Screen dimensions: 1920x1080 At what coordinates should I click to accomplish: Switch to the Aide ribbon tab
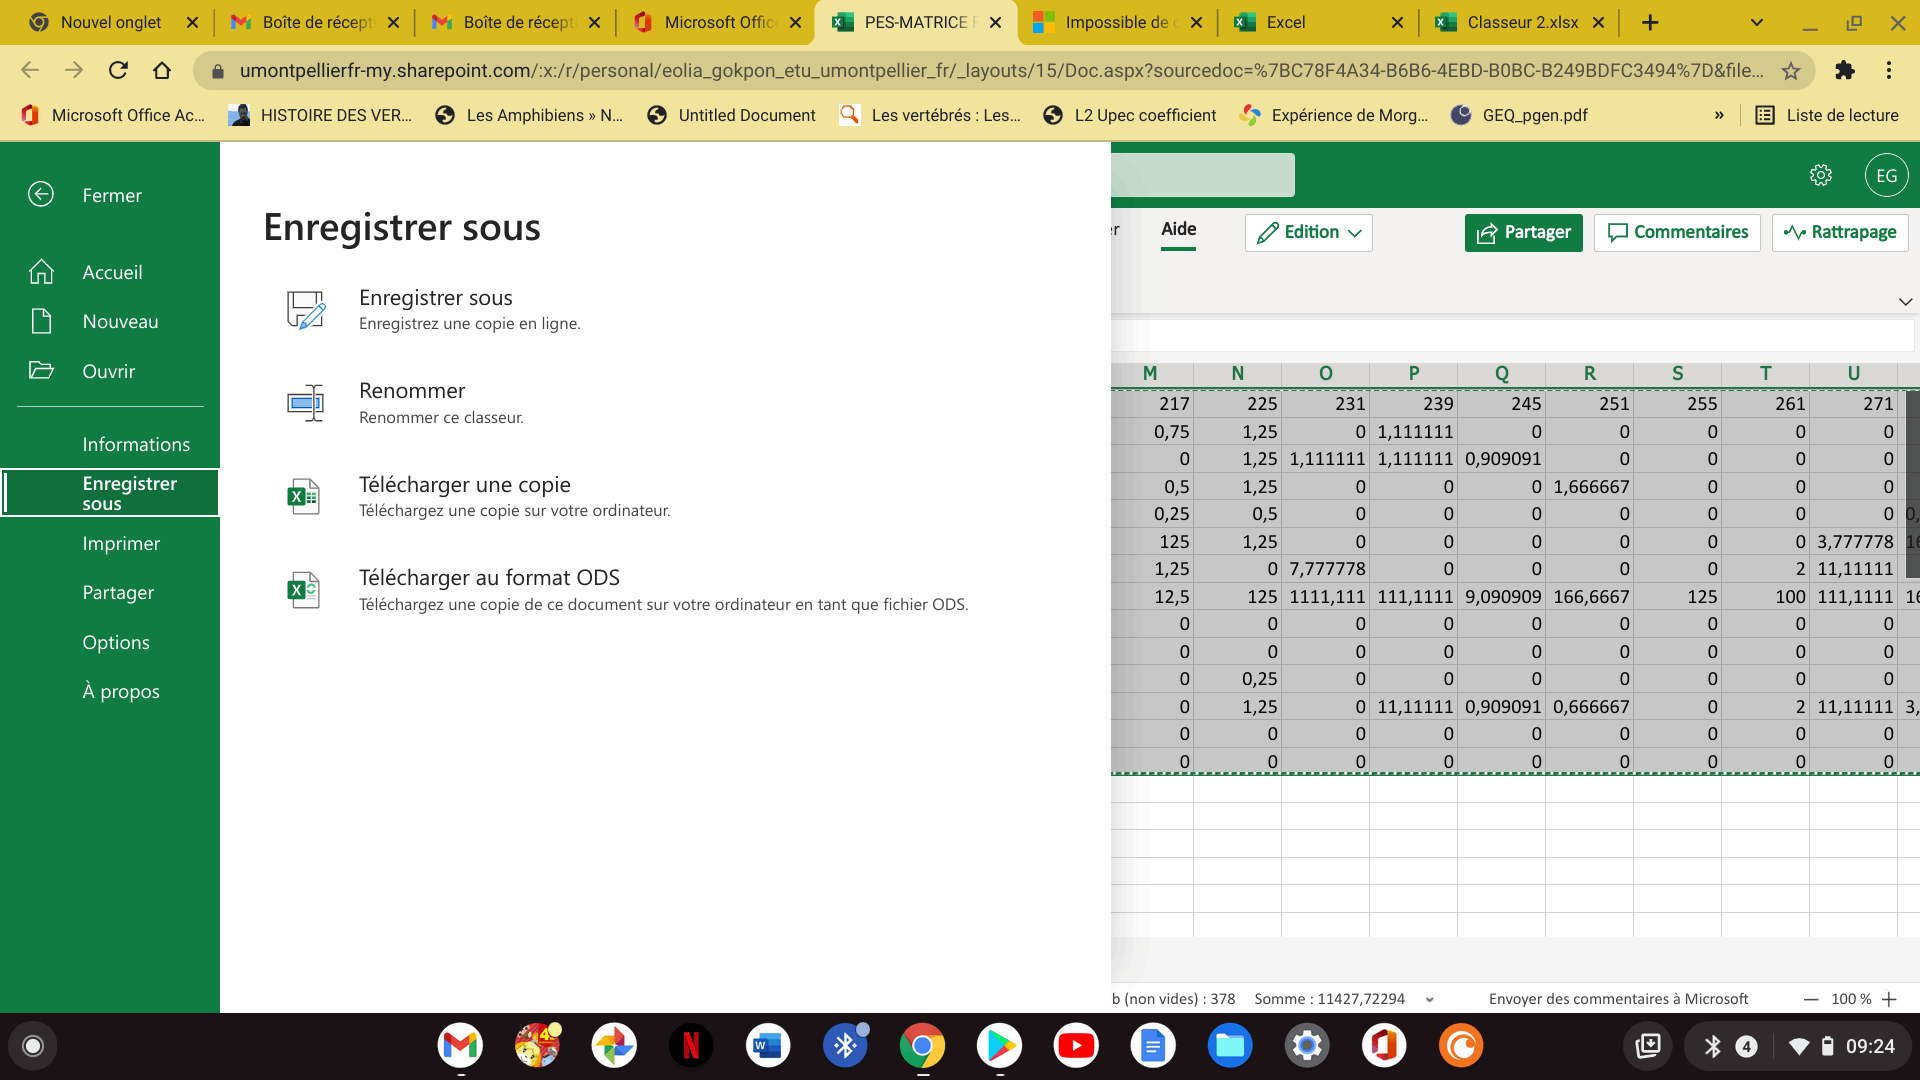pos(1178,229)
